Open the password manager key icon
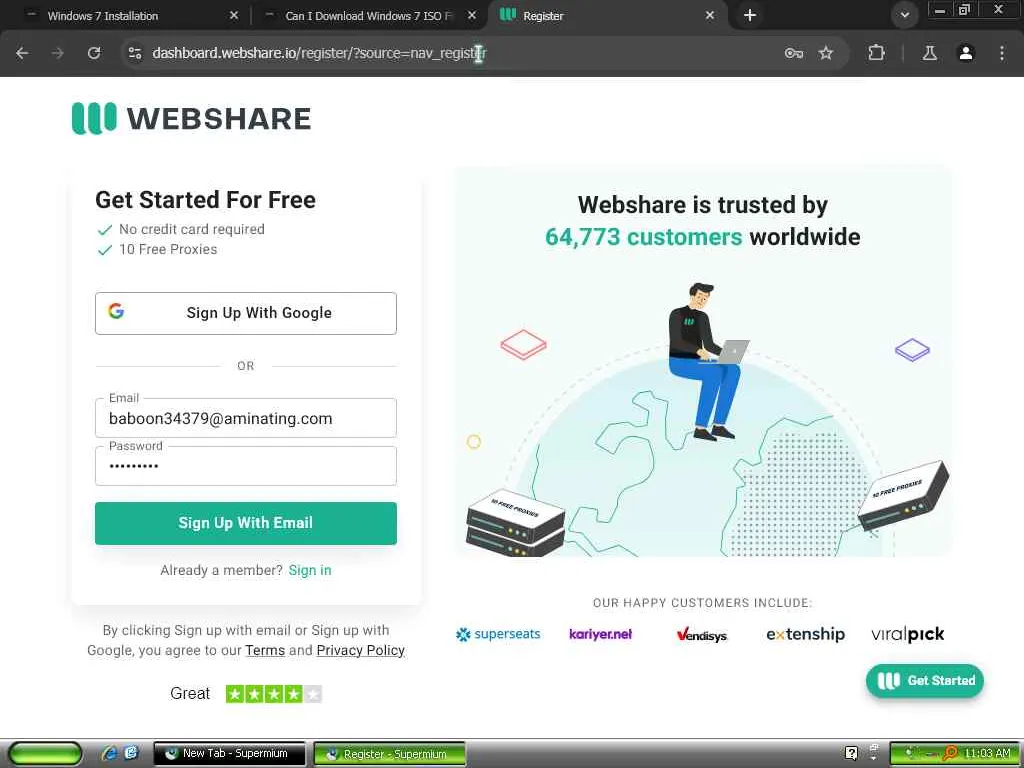 (793, 53)
